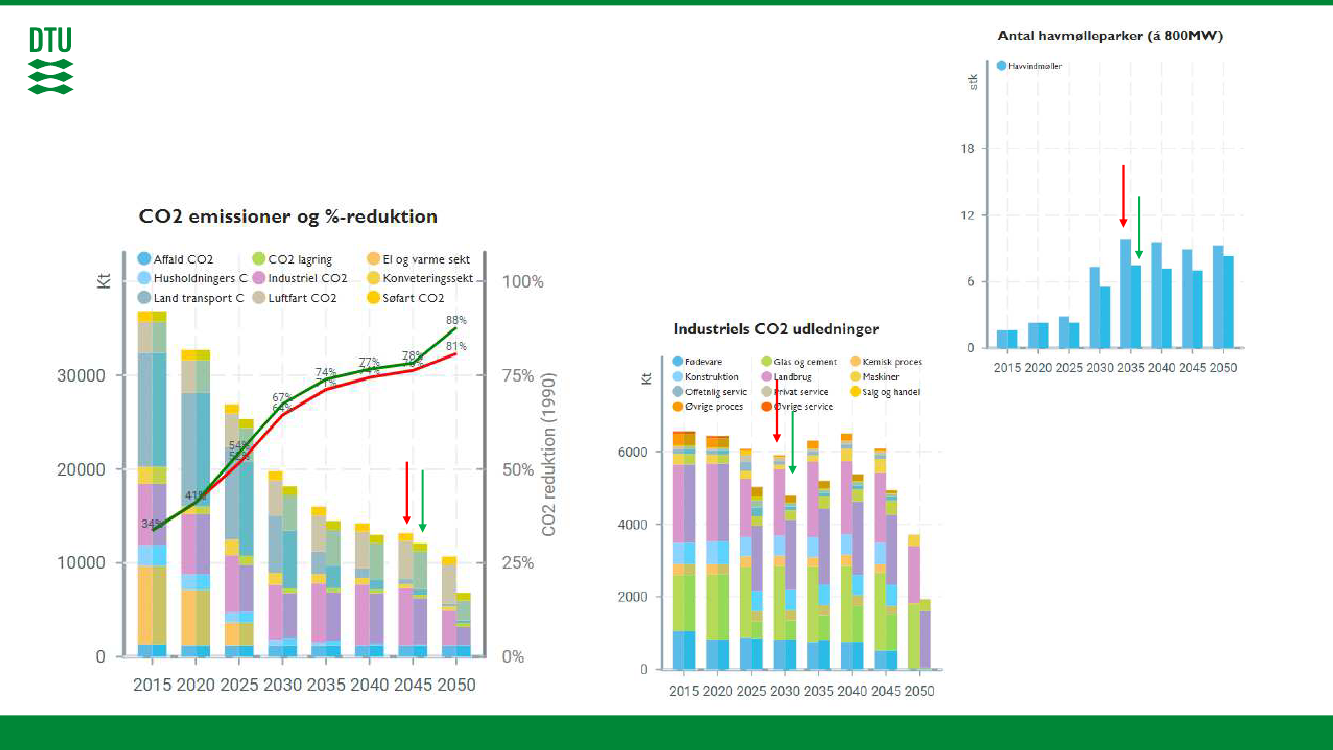Click the 0% tick on reduction axis

click(x=513, y=657)
